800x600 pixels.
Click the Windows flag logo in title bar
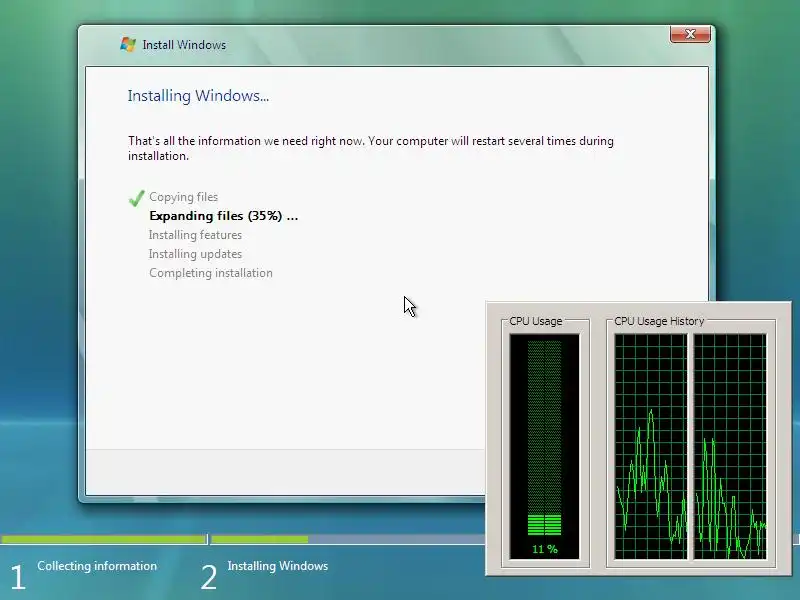(128, 44)
